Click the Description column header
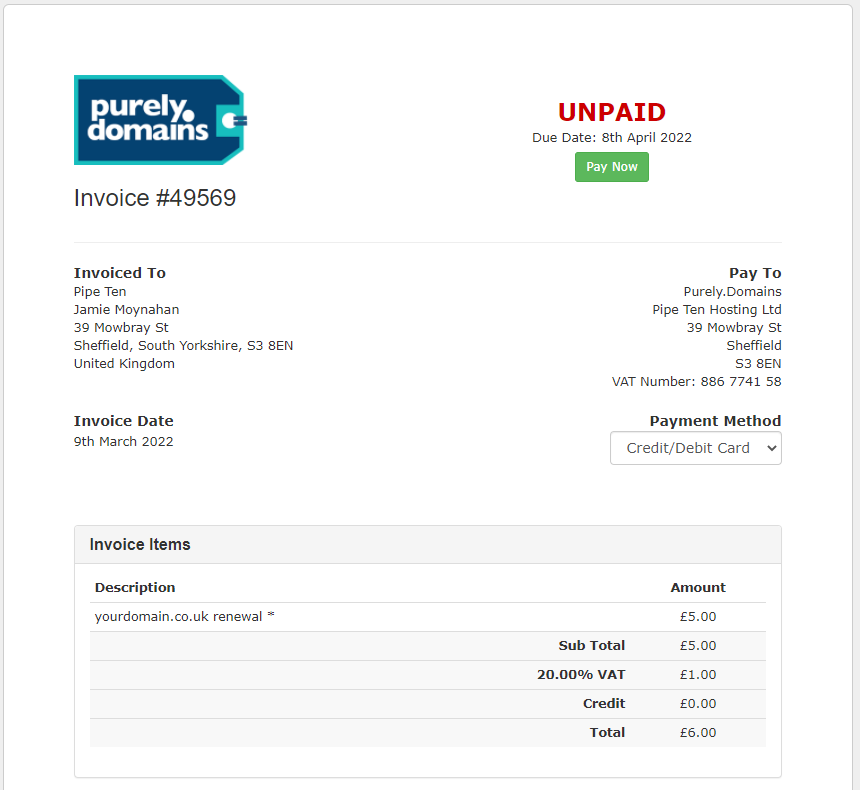This screenshot has height=790, width=860. click(x=135, y=588)
